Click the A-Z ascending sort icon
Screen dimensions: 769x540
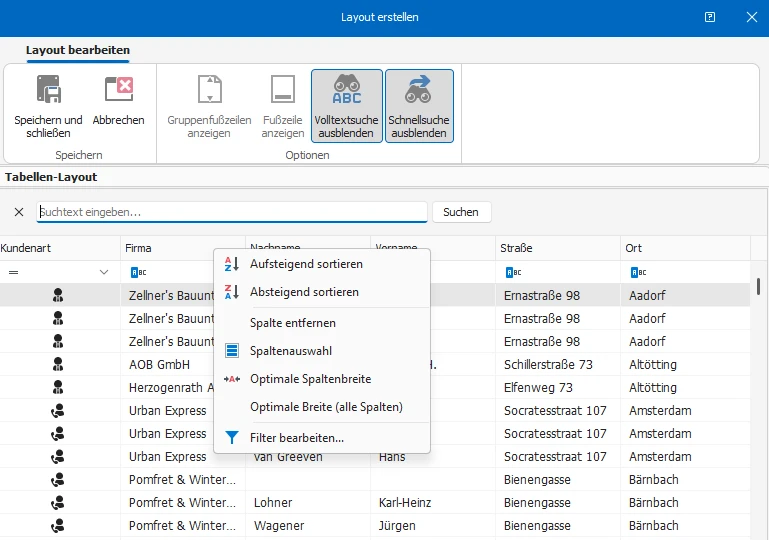231,264
